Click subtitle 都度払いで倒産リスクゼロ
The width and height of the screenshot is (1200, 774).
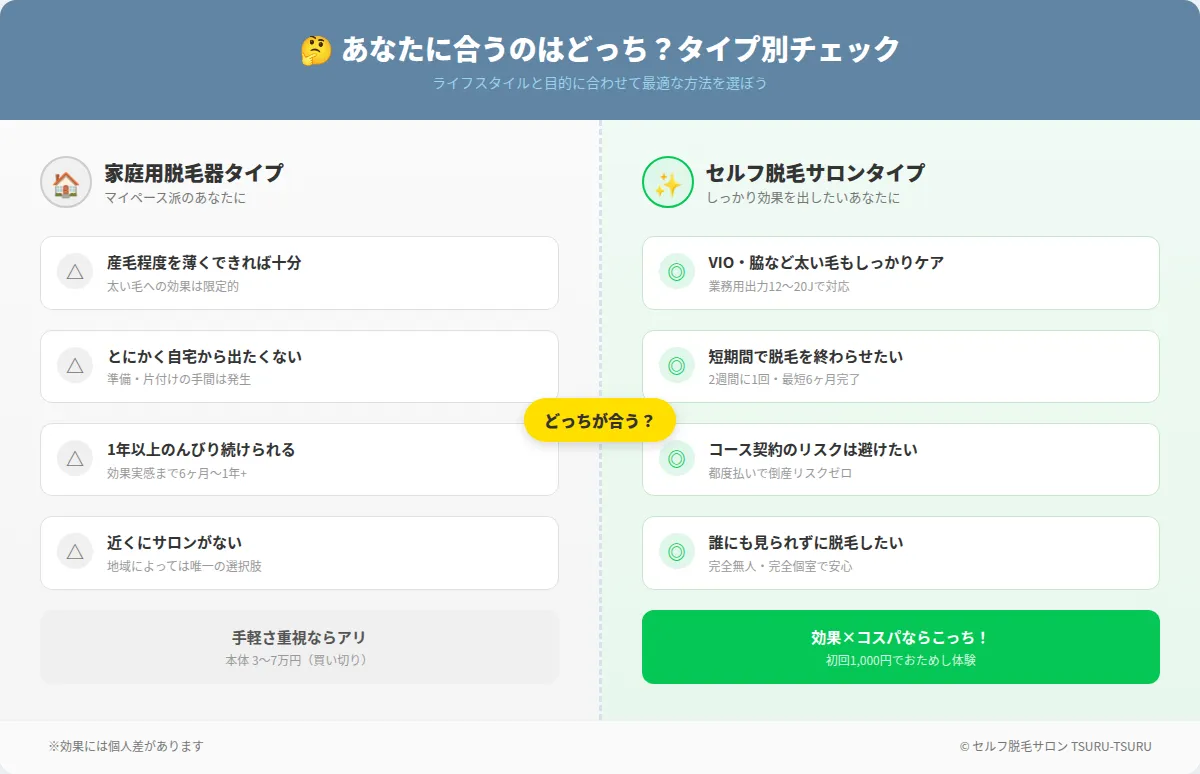pyautogui.click(x=780, y=473)
